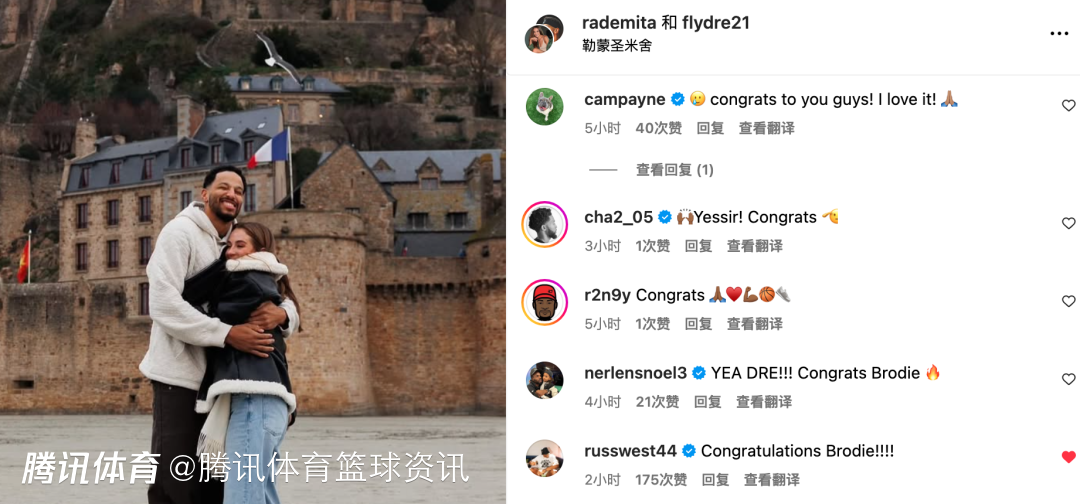Open nerlensnoel3's profile avatar

click(544, 380)
